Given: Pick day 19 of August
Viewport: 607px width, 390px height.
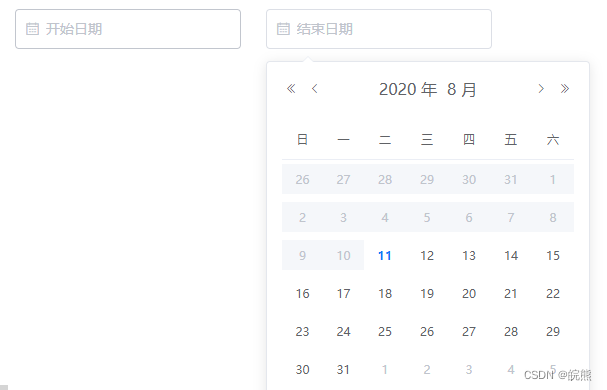Looking at the screenshot, I should (x=427, y=294).
